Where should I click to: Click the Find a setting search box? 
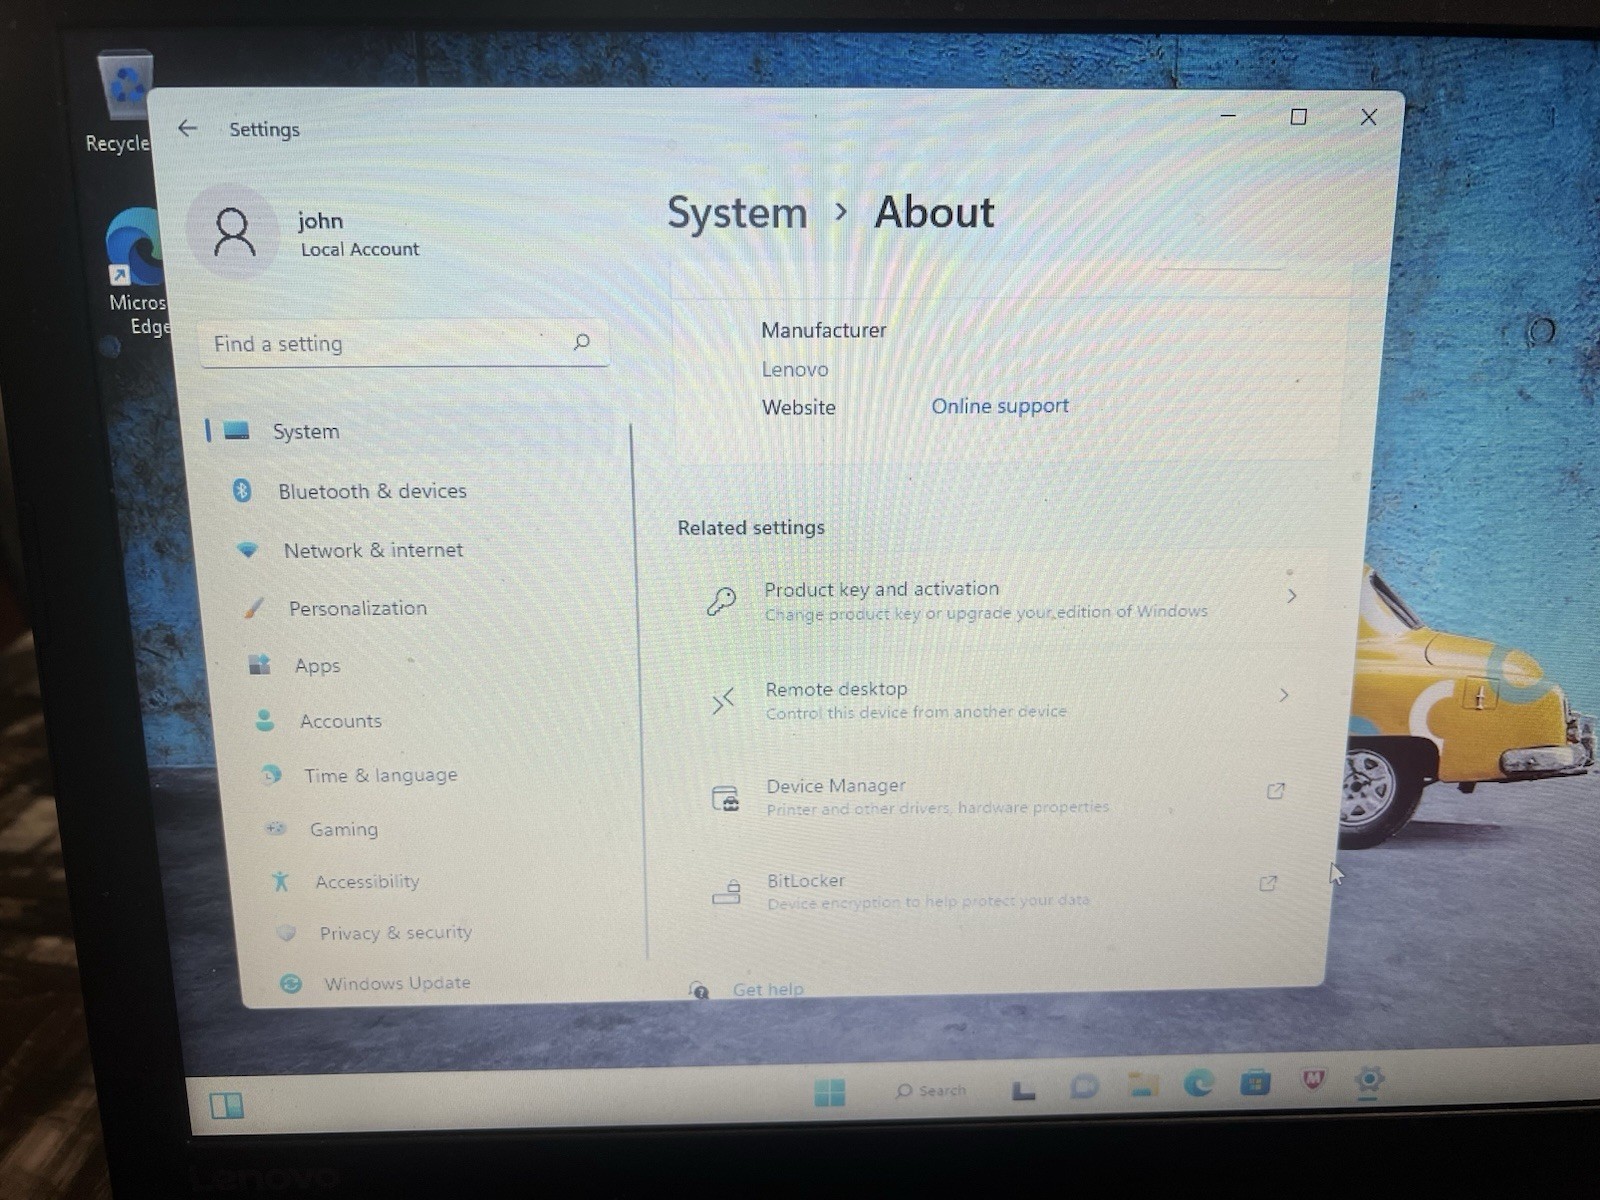[404, 343]
